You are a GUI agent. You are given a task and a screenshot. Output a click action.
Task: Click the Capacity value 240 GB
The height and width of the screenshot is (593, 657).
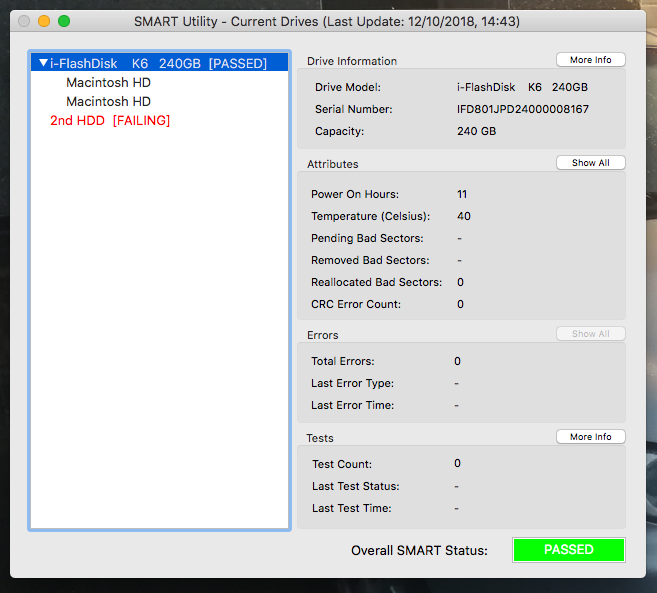476,131
